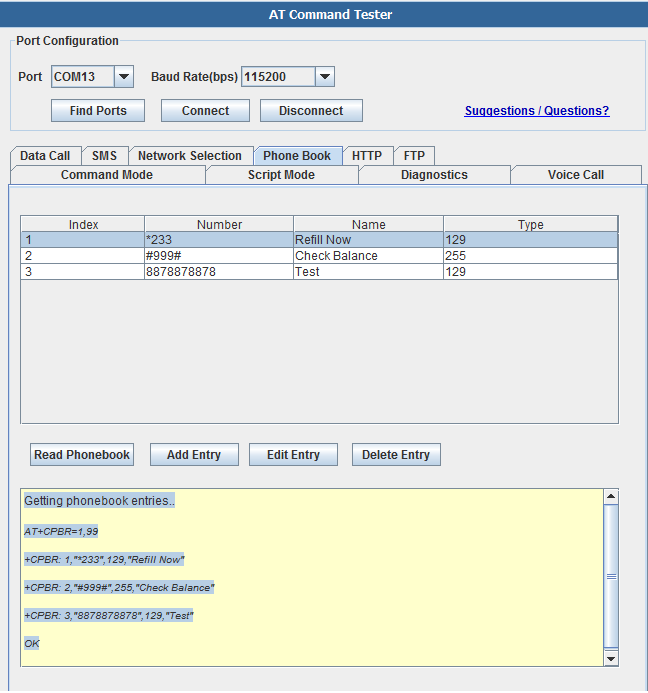Viewport: 648px width, 693px height.
Task: Click the Read Phonebook button
Action: (82, 455)
